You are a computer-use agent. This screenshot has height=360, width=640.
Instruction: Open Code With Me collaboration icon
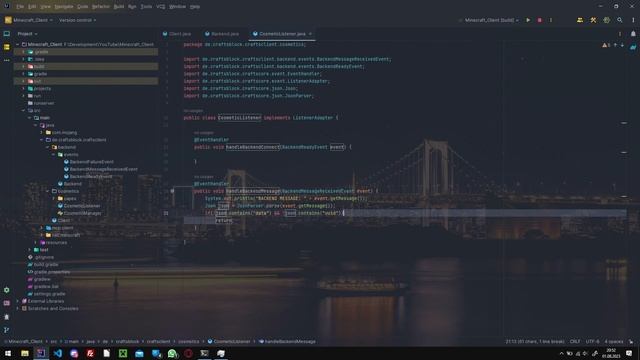[580, 20]
